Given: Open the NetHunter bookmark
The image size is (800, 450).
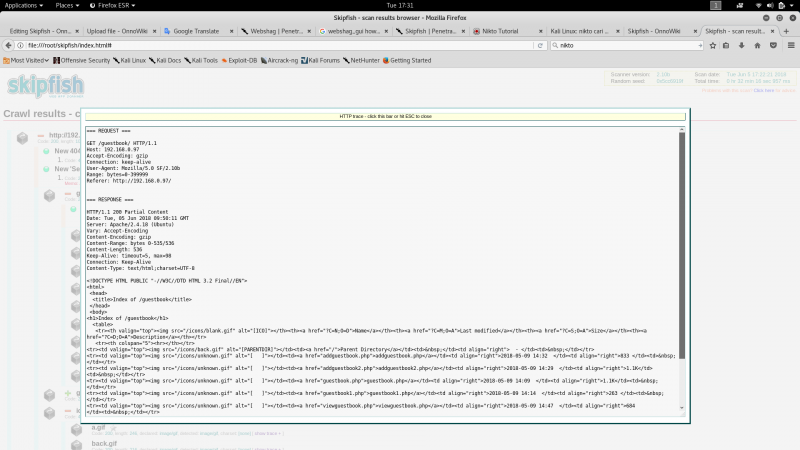Looking at the screenshot, I should (361, 60).
